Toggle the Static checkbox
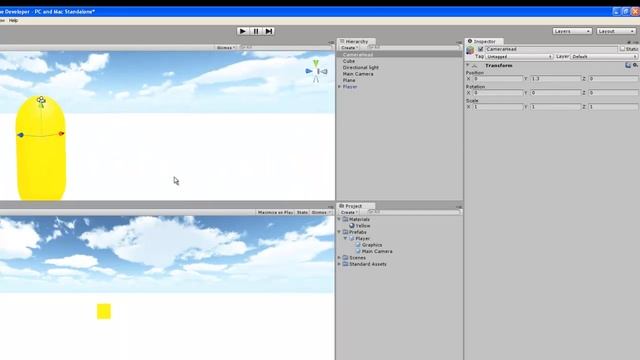This screenshot has height=360, width=640. point(622,49)
